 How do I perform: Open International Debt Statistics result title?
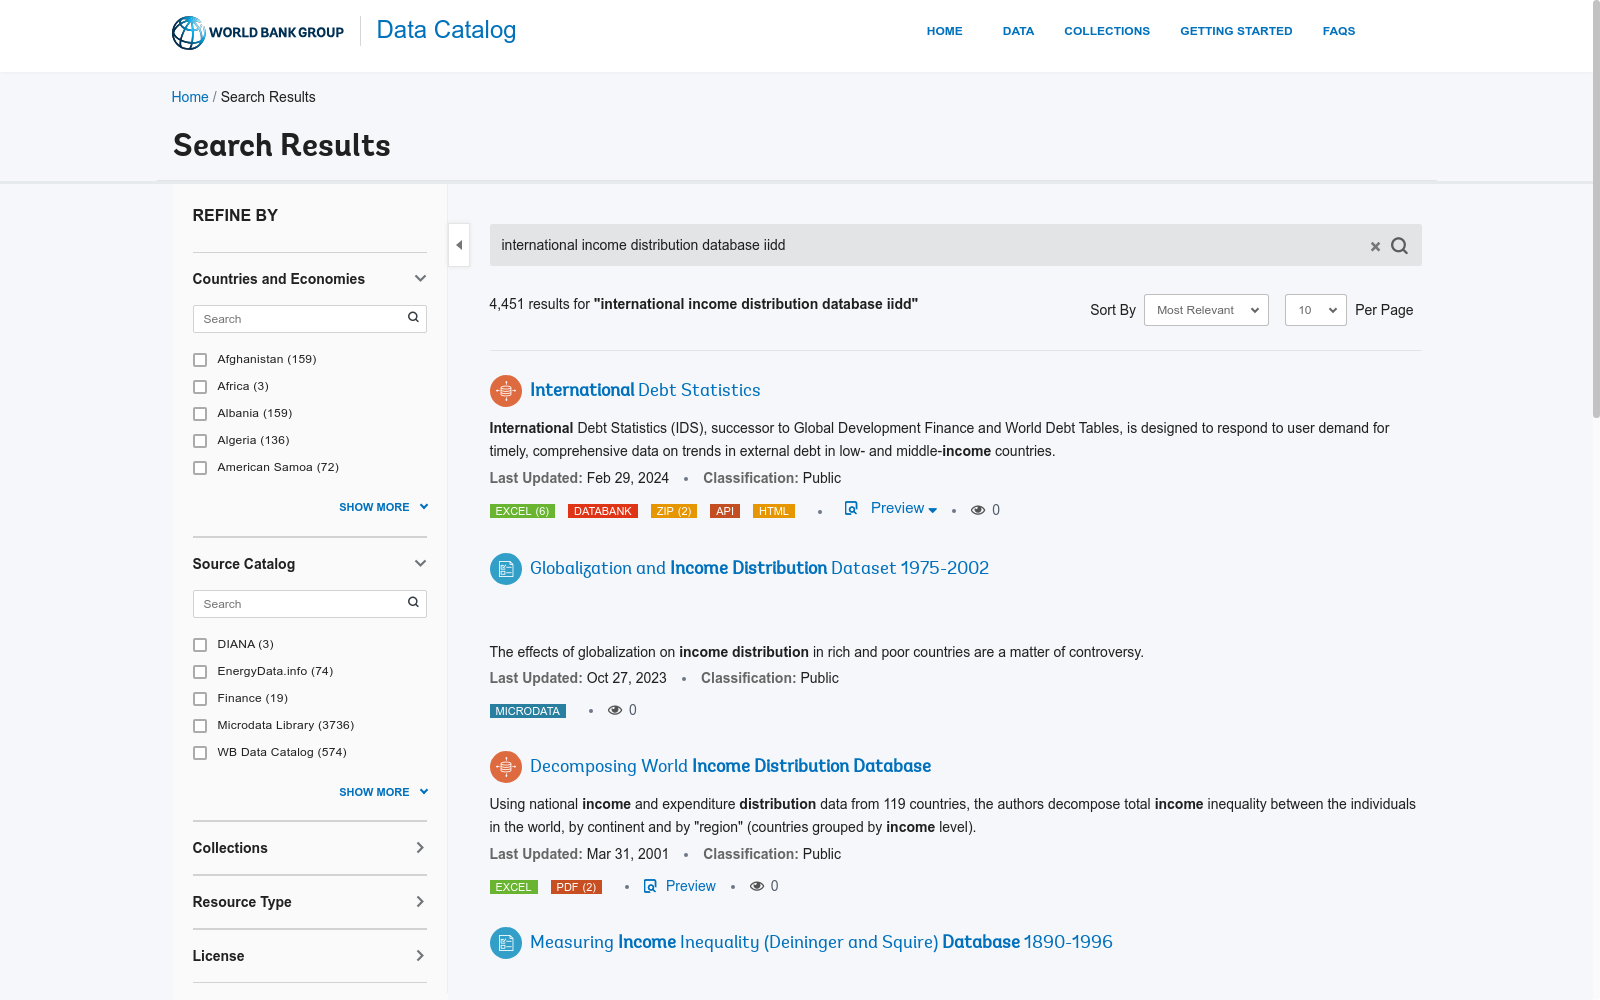pos(645,390)
